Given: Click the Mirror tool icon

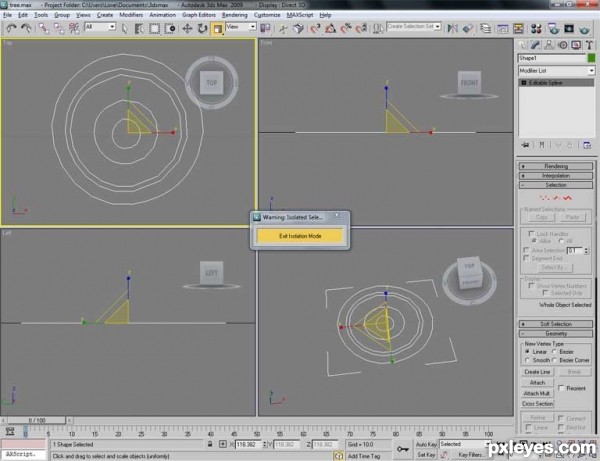Looking at the screenshot, I should click(x=453, y=29).
